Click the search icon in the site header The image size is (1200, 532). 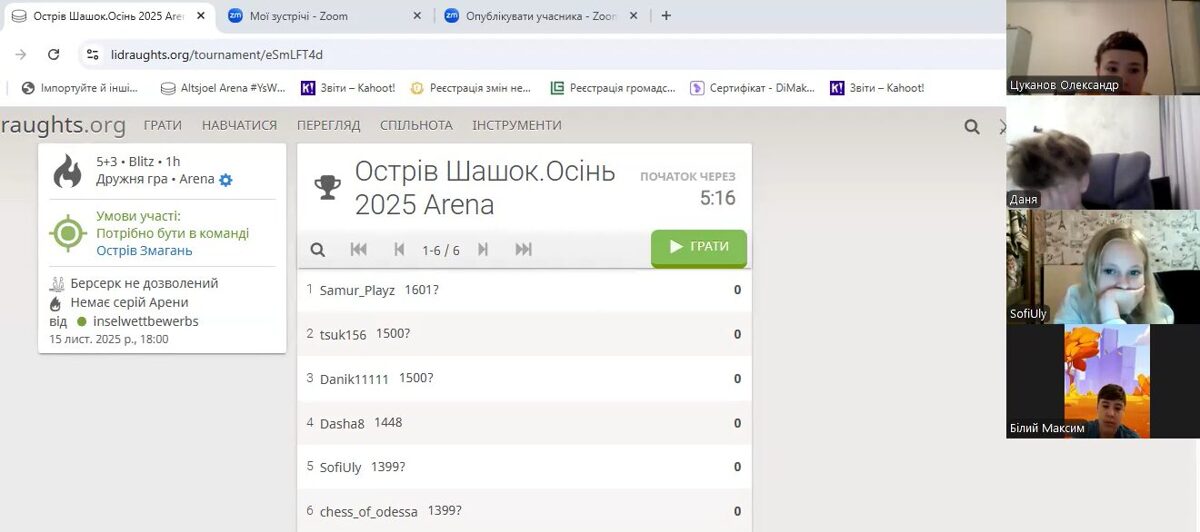971,127
